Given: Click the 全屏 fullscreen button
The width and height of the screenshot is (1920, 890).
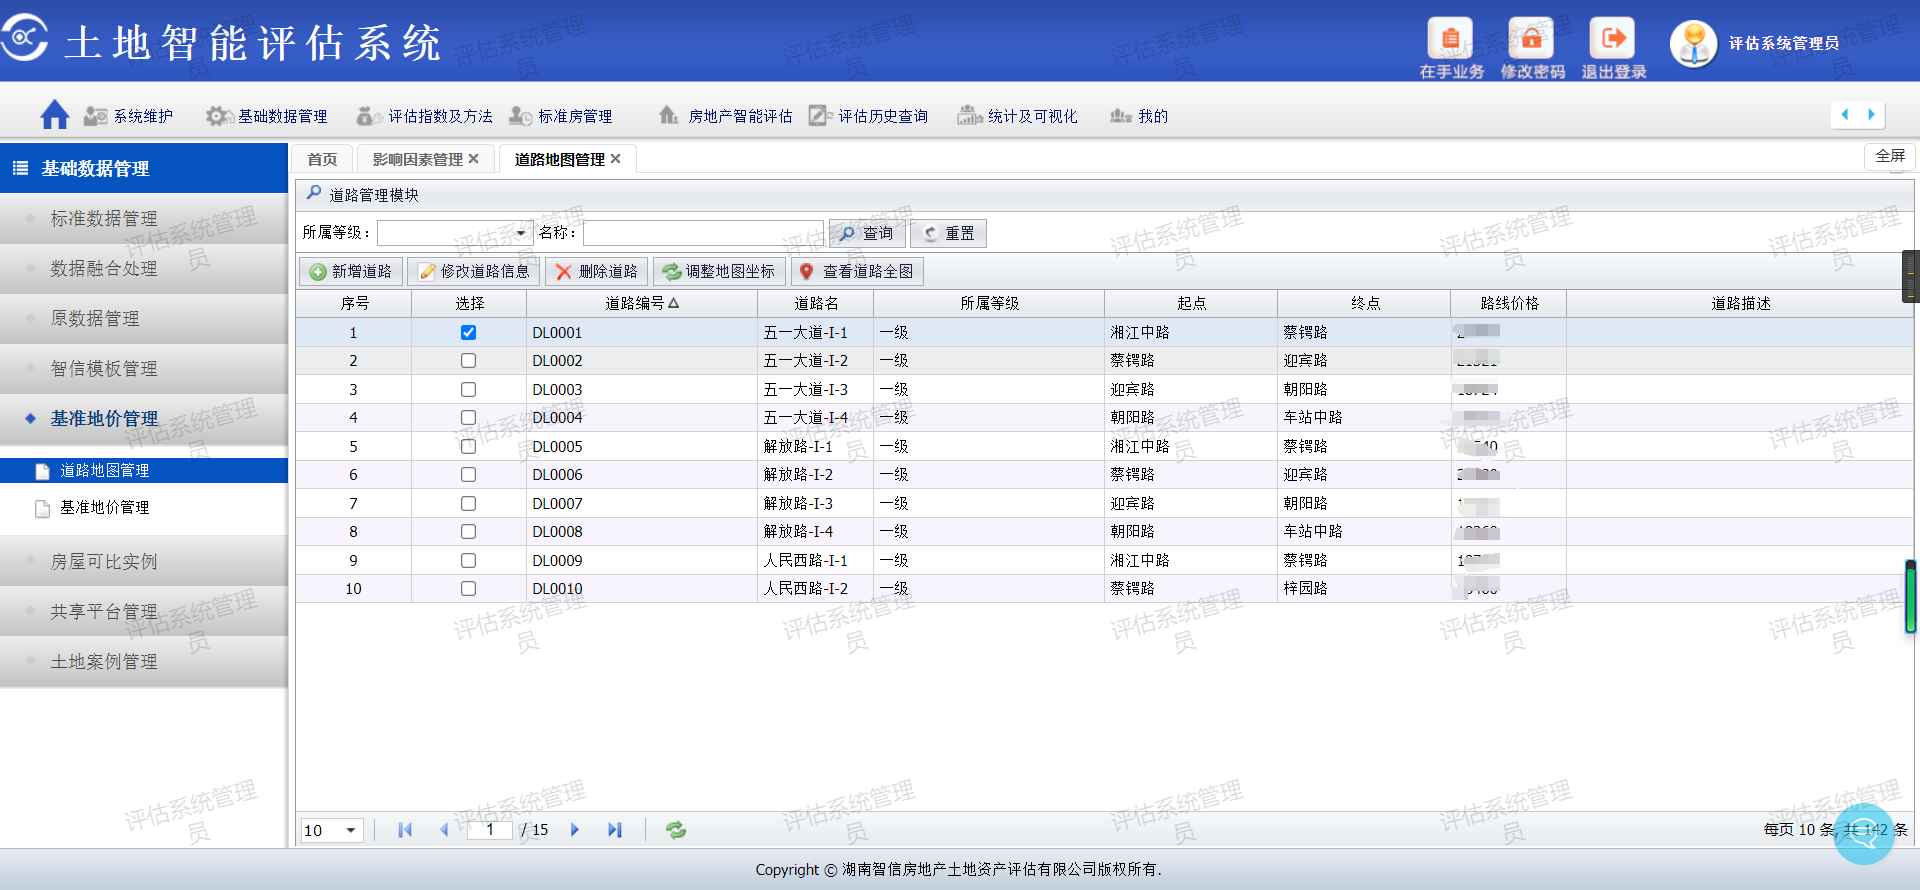Looking at the screenshot, I should pos(1890,156).
